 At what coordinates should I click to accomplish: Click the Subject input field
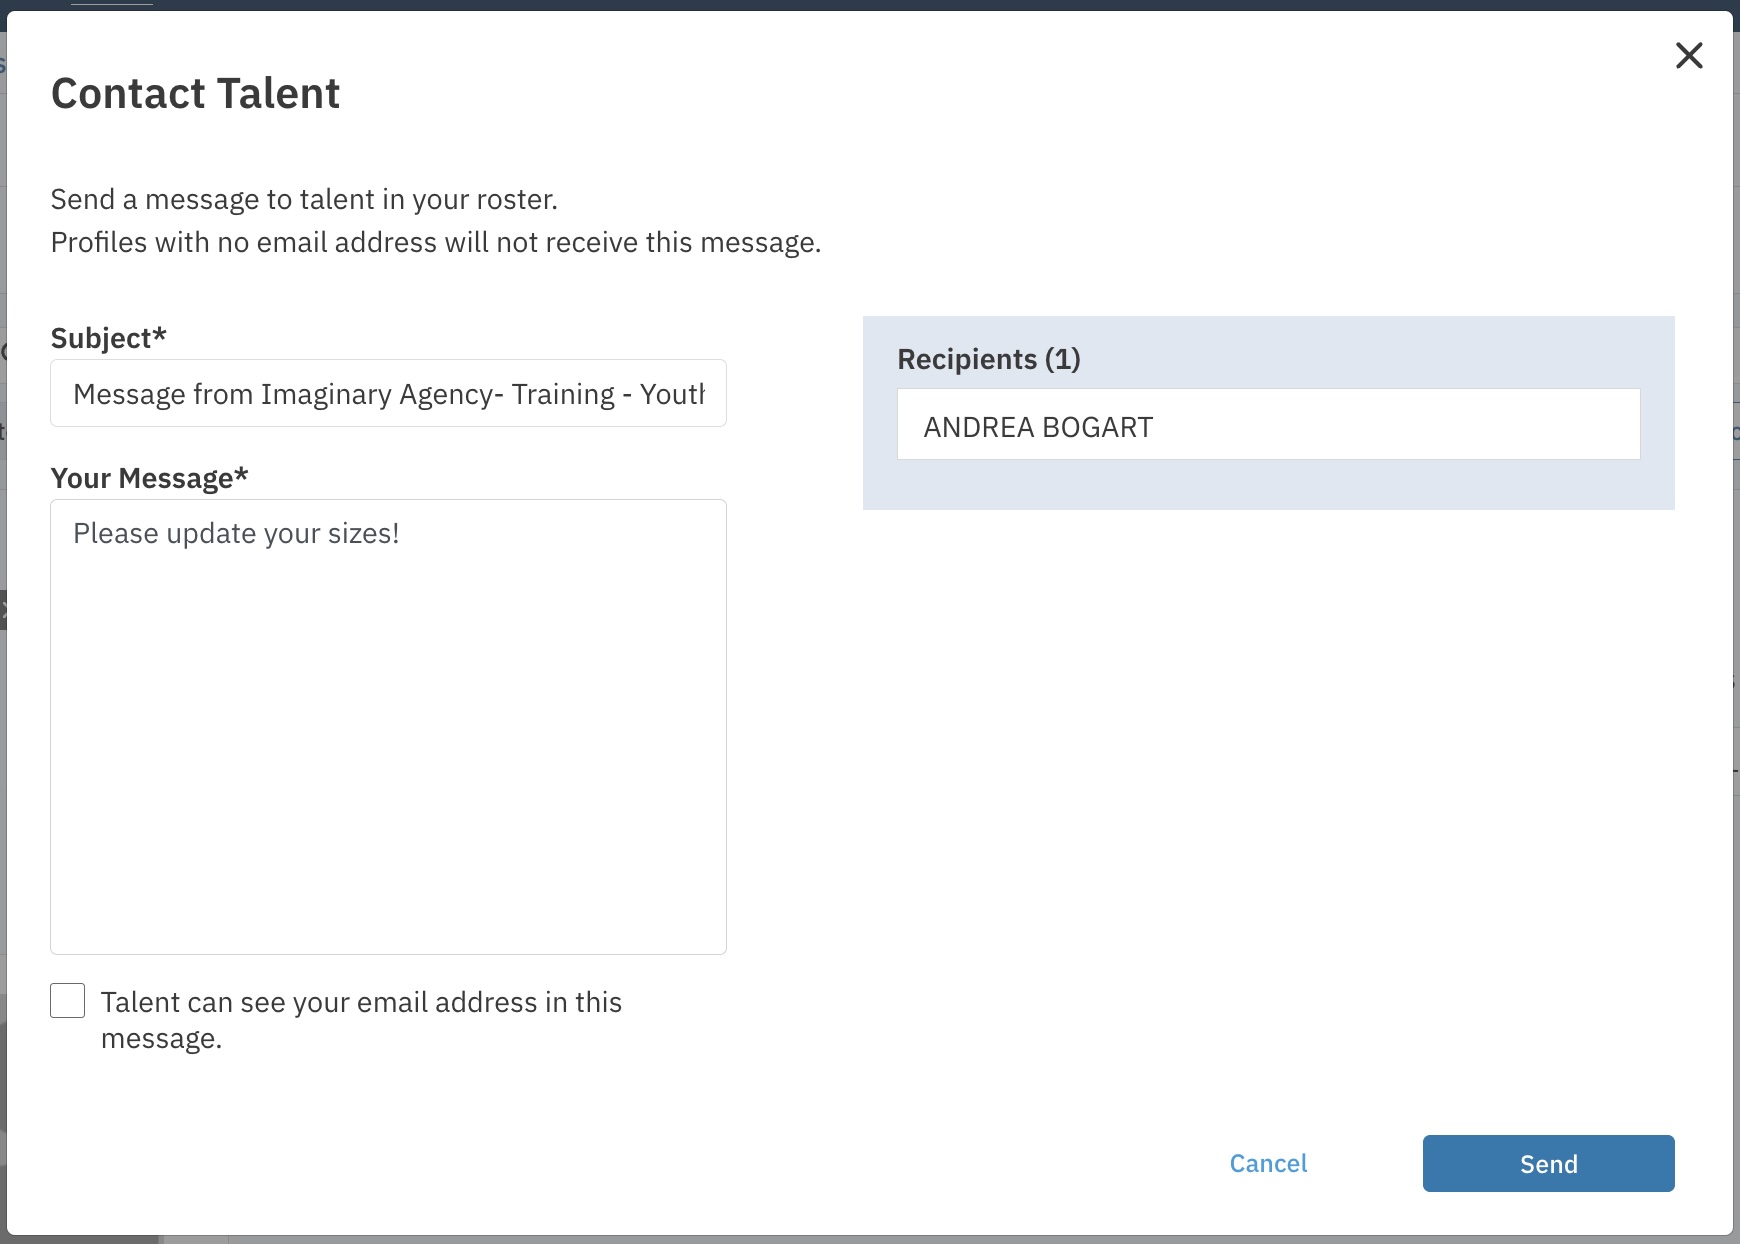pos(388,393)
